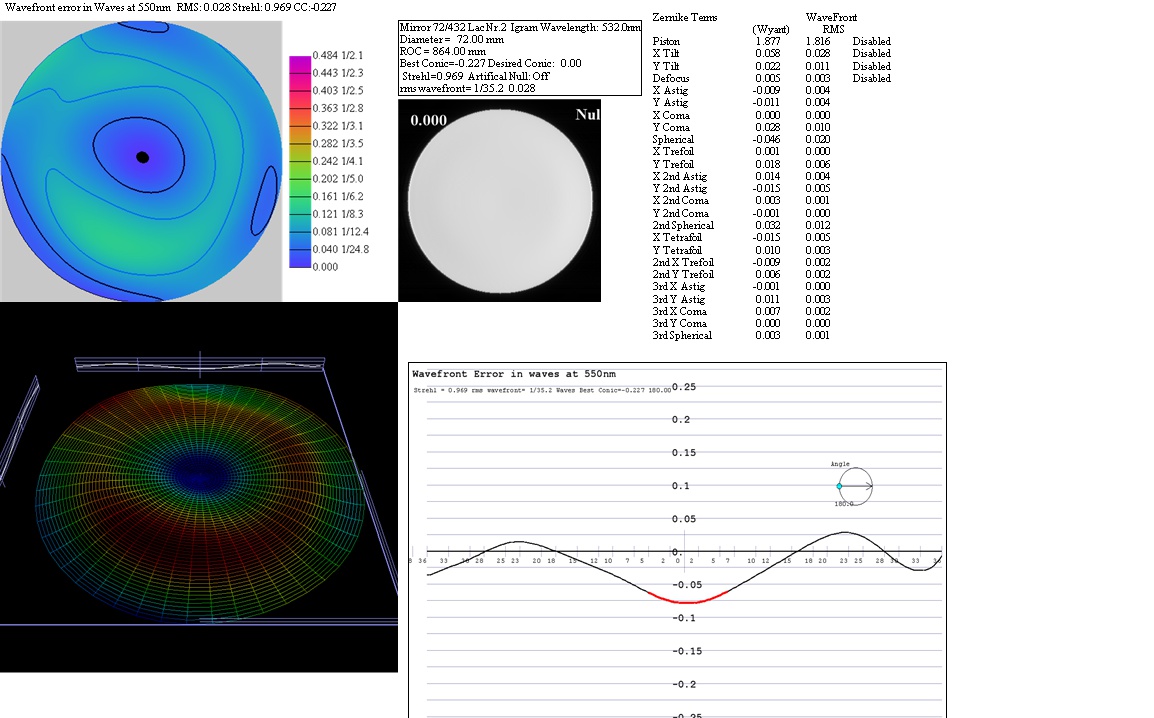Image resolution: width=1154 pixels, height=718 pixels.
Task: Select the 3rd Spherical Zernike term
Action: click(x=682, y=336)
